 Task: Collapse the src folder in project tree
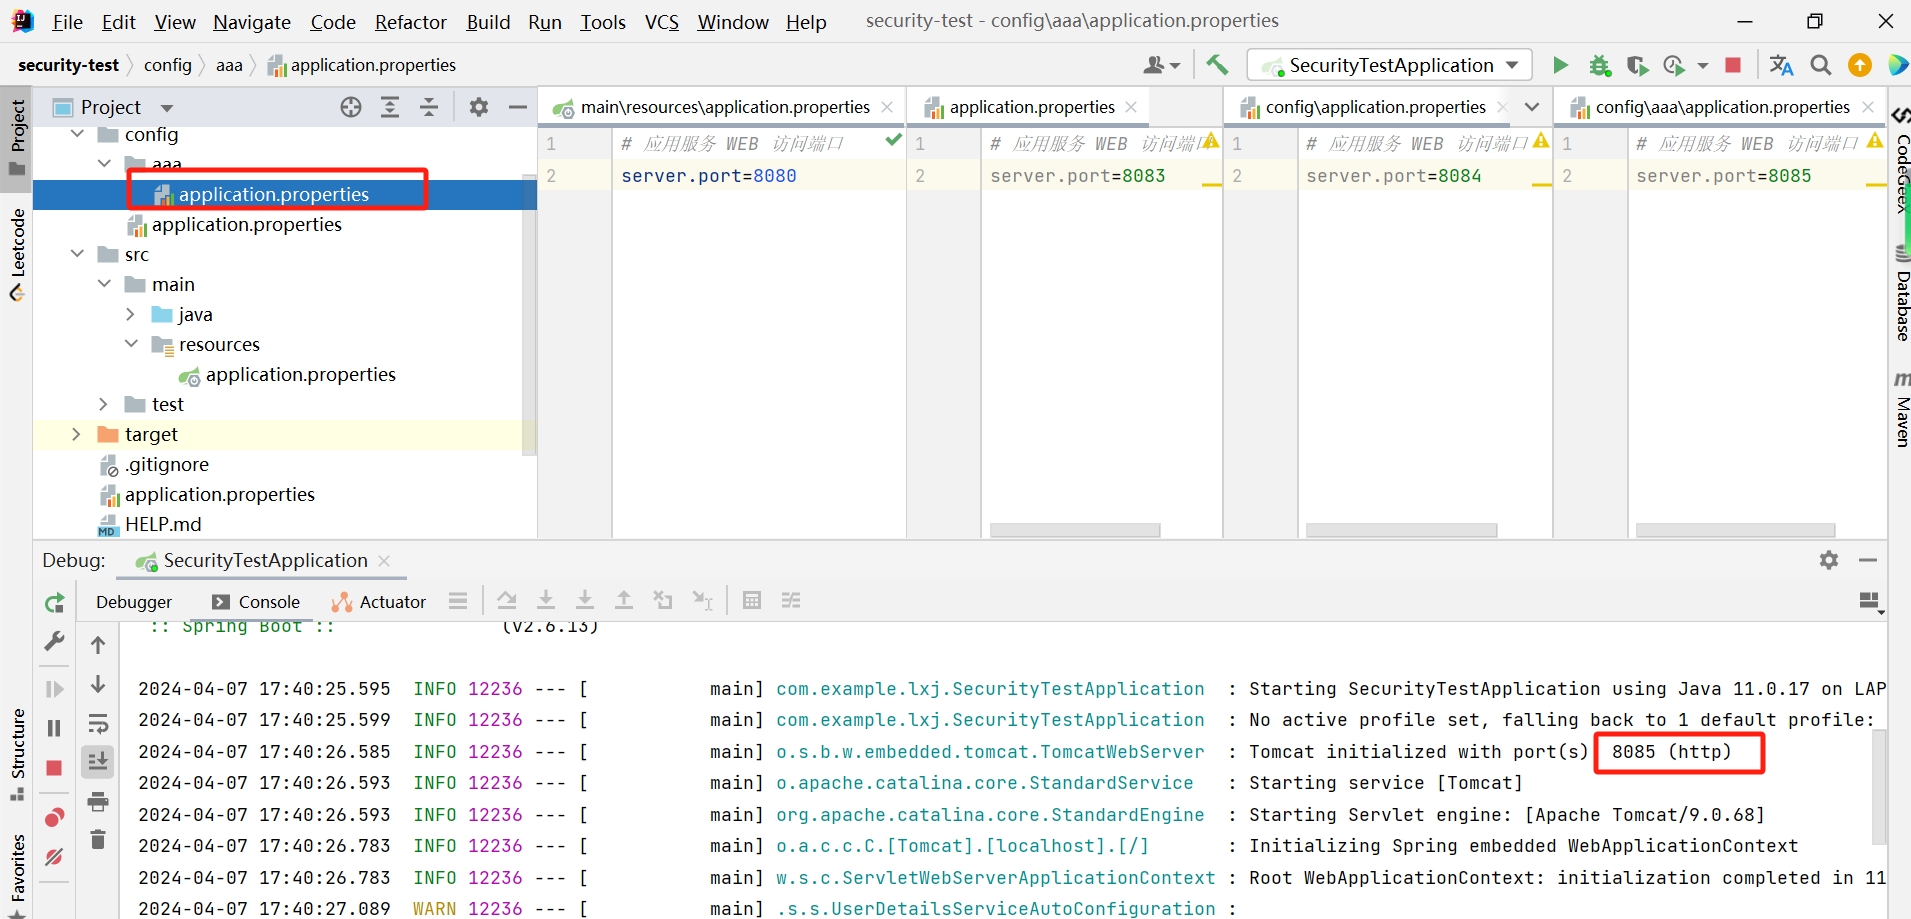77,254
